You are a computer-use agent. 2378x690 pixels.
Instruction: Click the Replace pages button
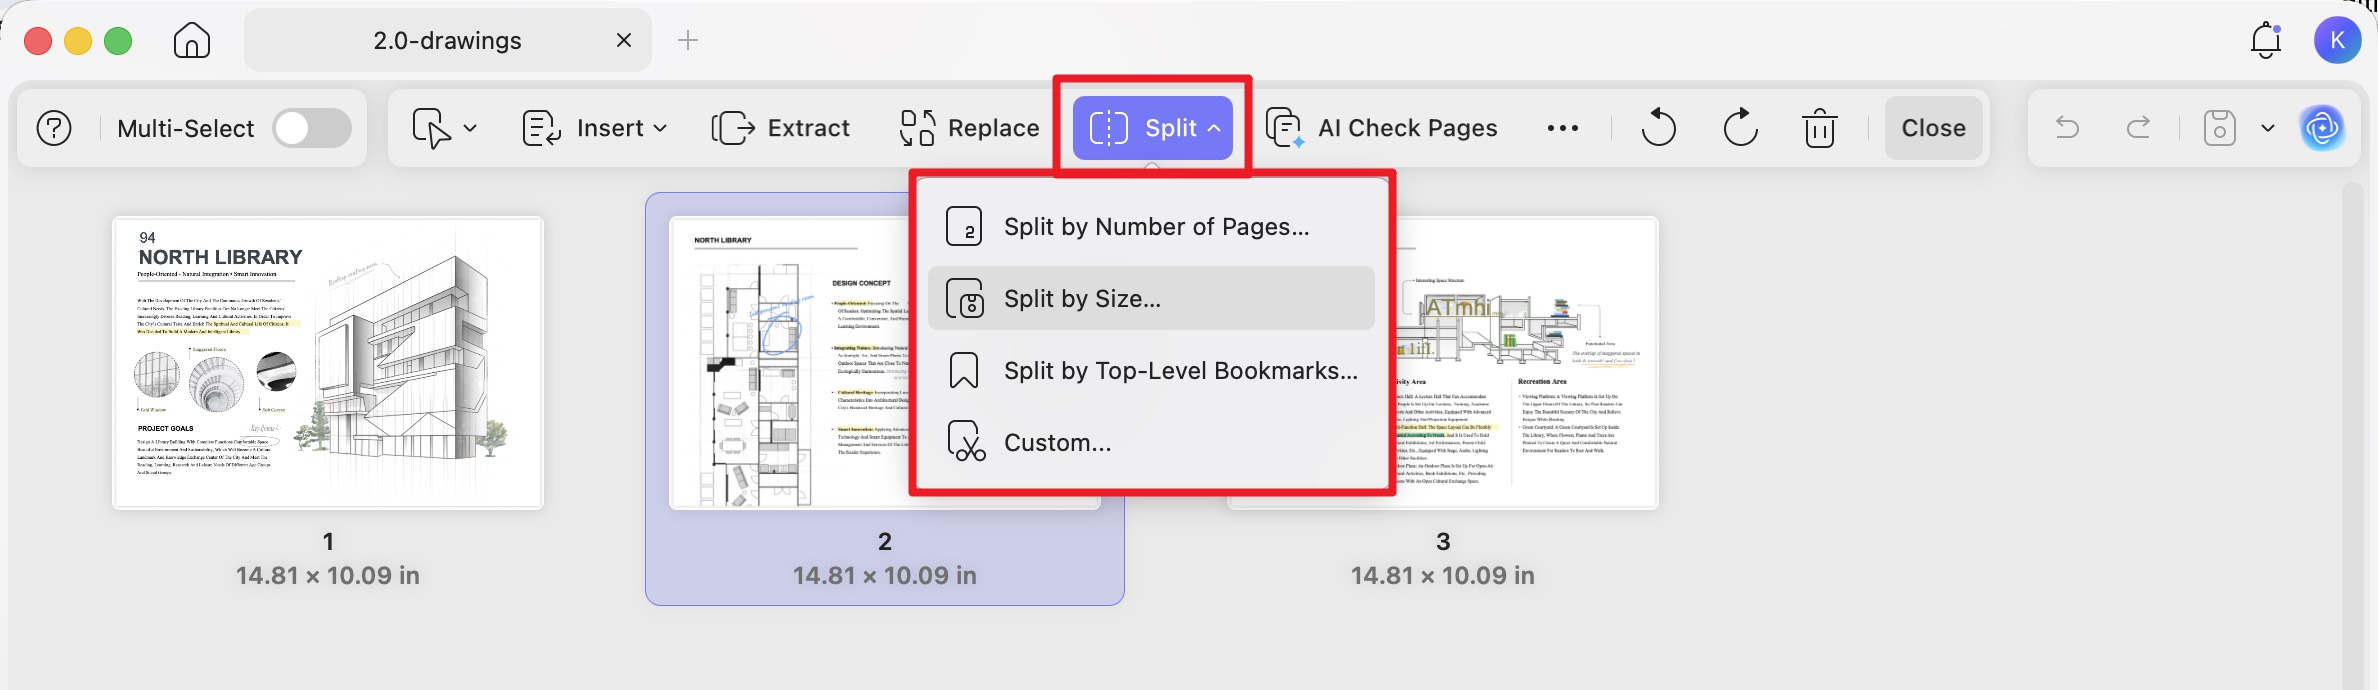pyautogui.click(x=970, y=128)
